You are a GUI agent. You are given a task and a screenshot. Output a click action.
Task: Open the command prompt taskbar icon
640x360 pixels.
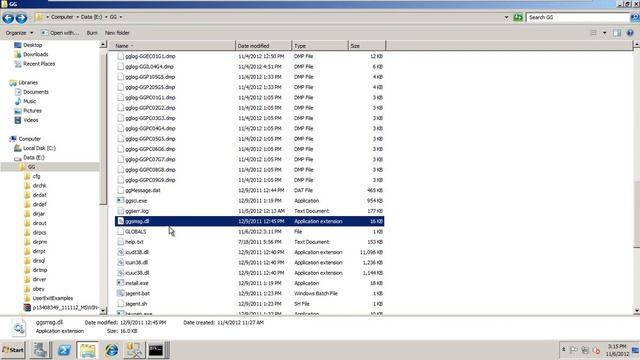[x=156, y=350]
